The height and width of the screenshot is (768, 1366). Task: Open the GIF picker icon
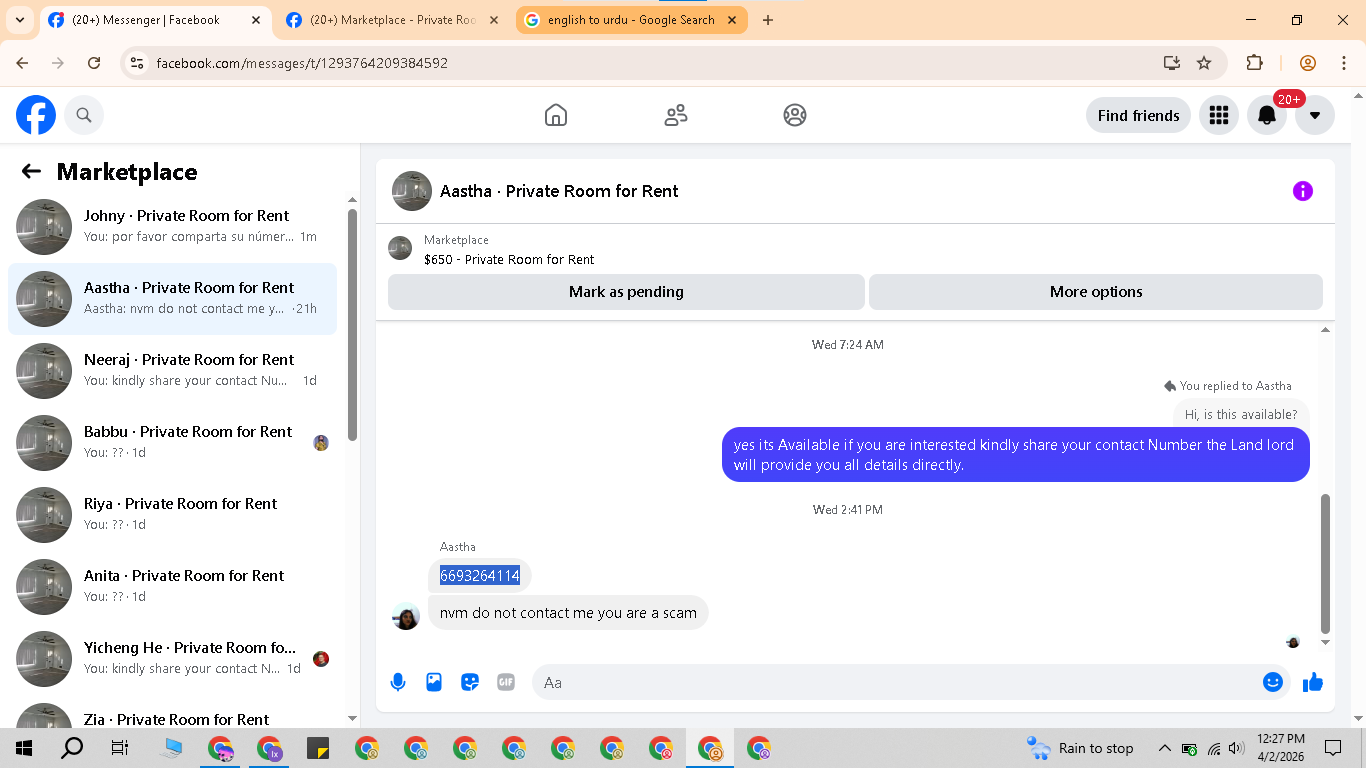pos(506,682)
